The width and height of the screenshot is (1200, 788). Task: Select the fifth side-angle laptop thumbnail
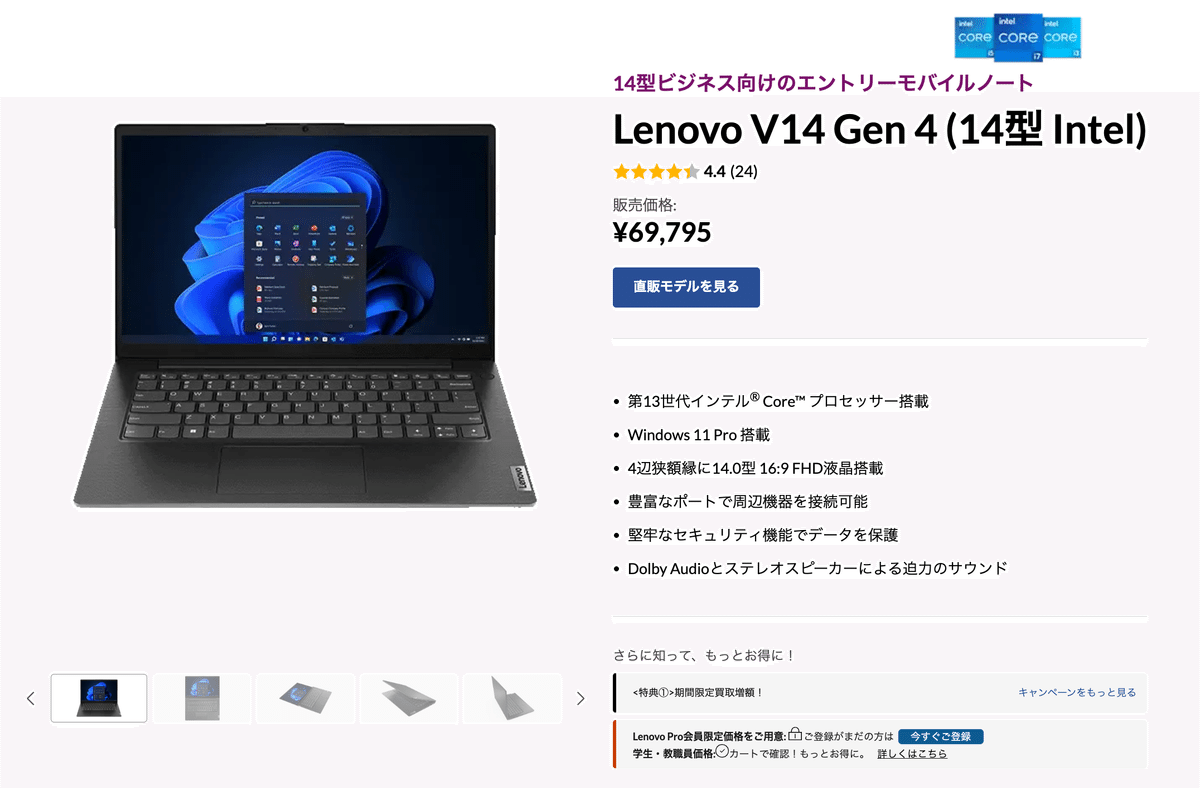click(512, 698)
